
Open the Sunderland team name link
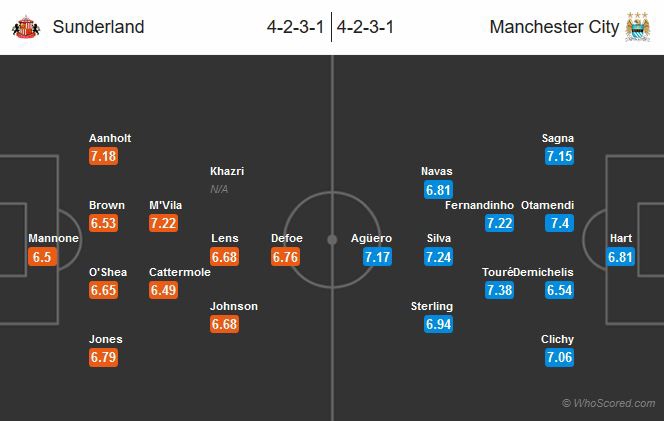pyautogui.click(x=91, y=27)
